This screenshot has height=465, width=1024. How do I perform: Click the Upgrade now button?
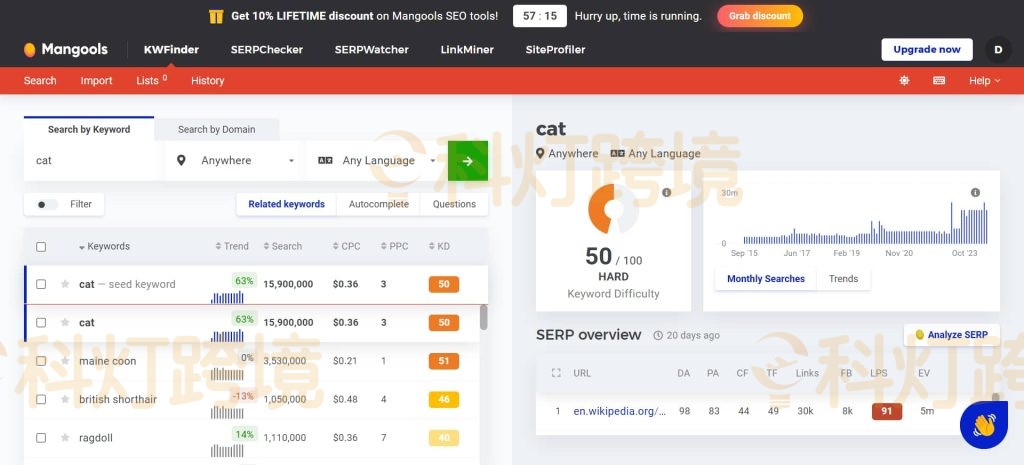(927, 50)
